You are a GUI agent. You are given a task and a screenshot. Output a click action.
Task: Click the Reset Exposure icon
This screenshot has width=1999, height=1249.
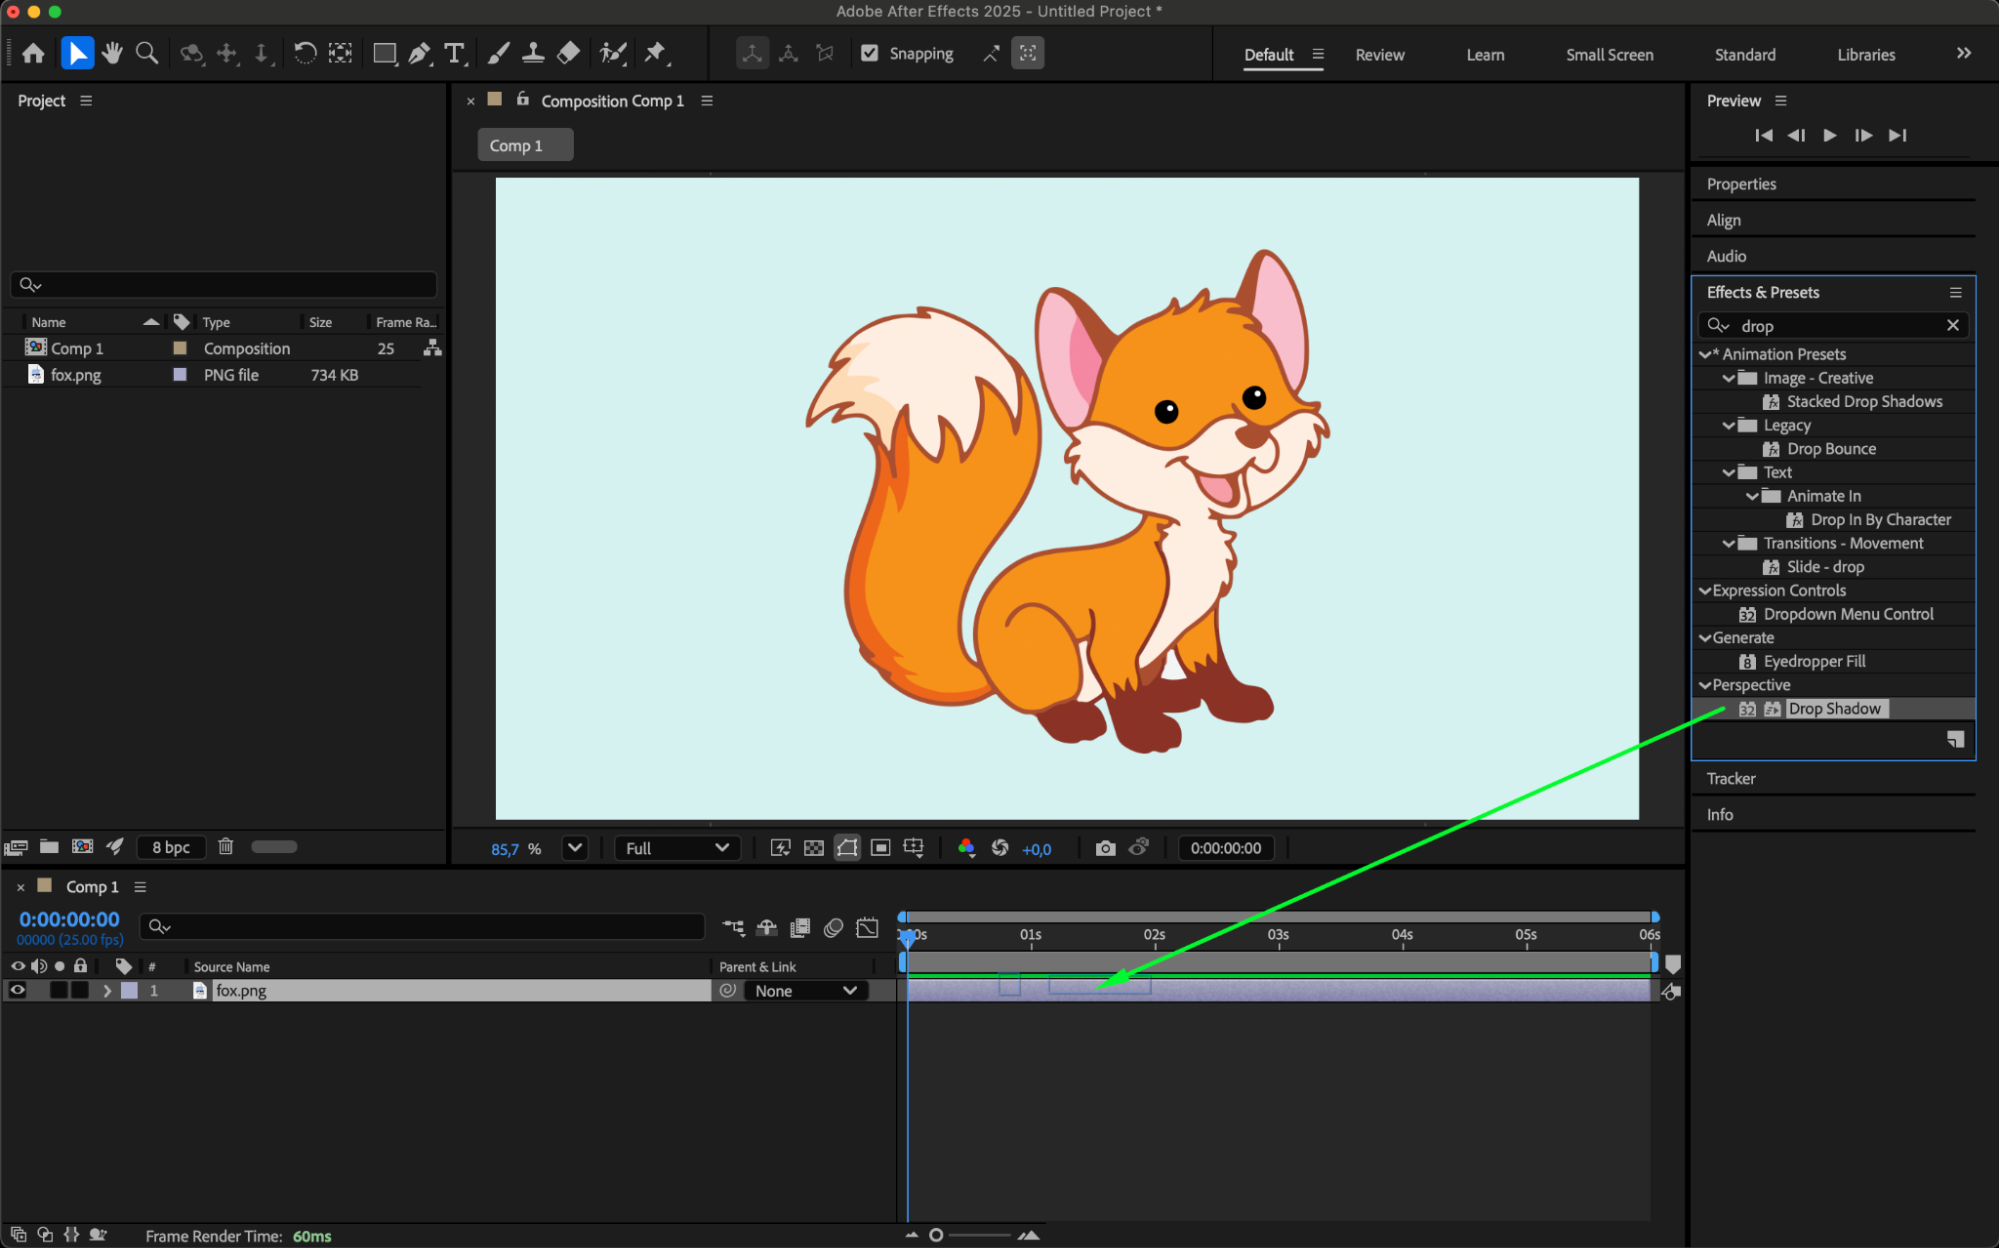tap(999, 848)
